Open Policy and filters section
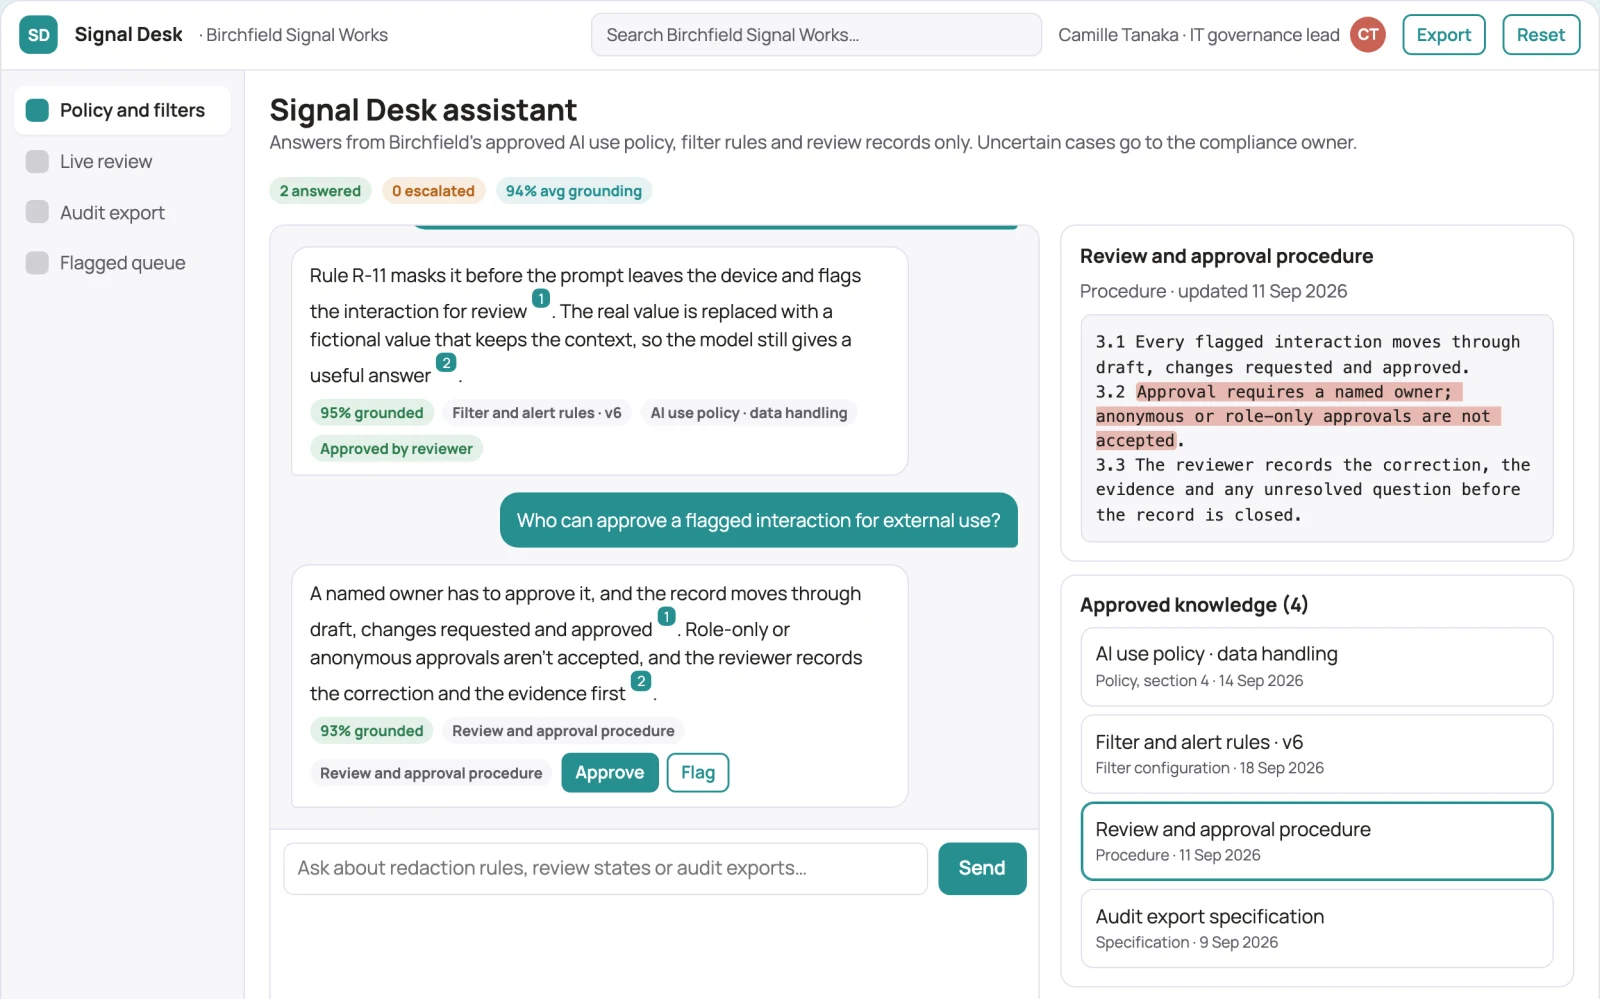This screenshot has height=999, width=1600. (x=122, y=110)
